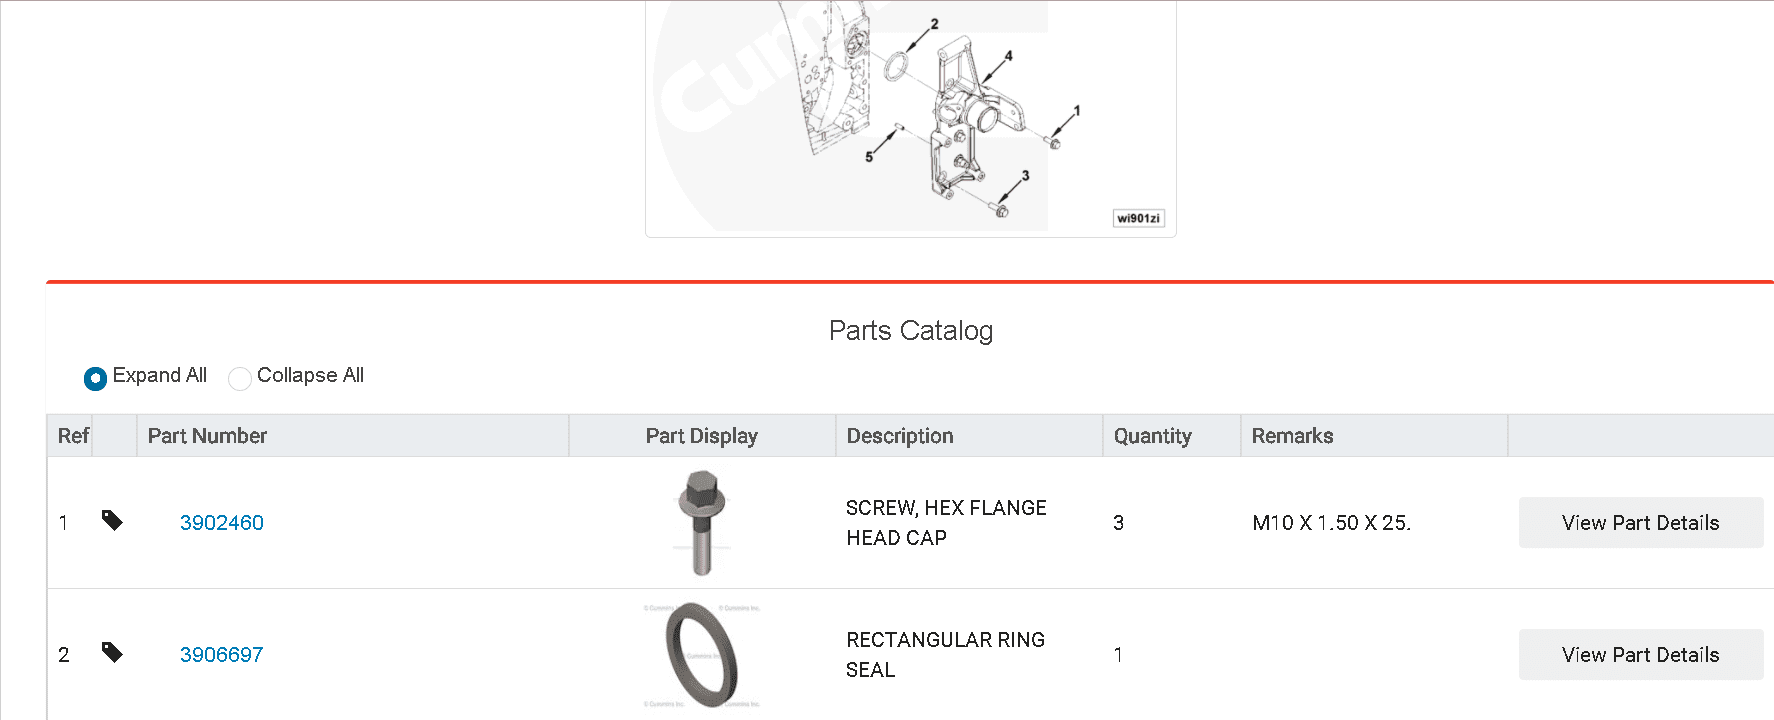Open part number 3906697 link
The image size is (1774, 720).
(x=222, y=655)
